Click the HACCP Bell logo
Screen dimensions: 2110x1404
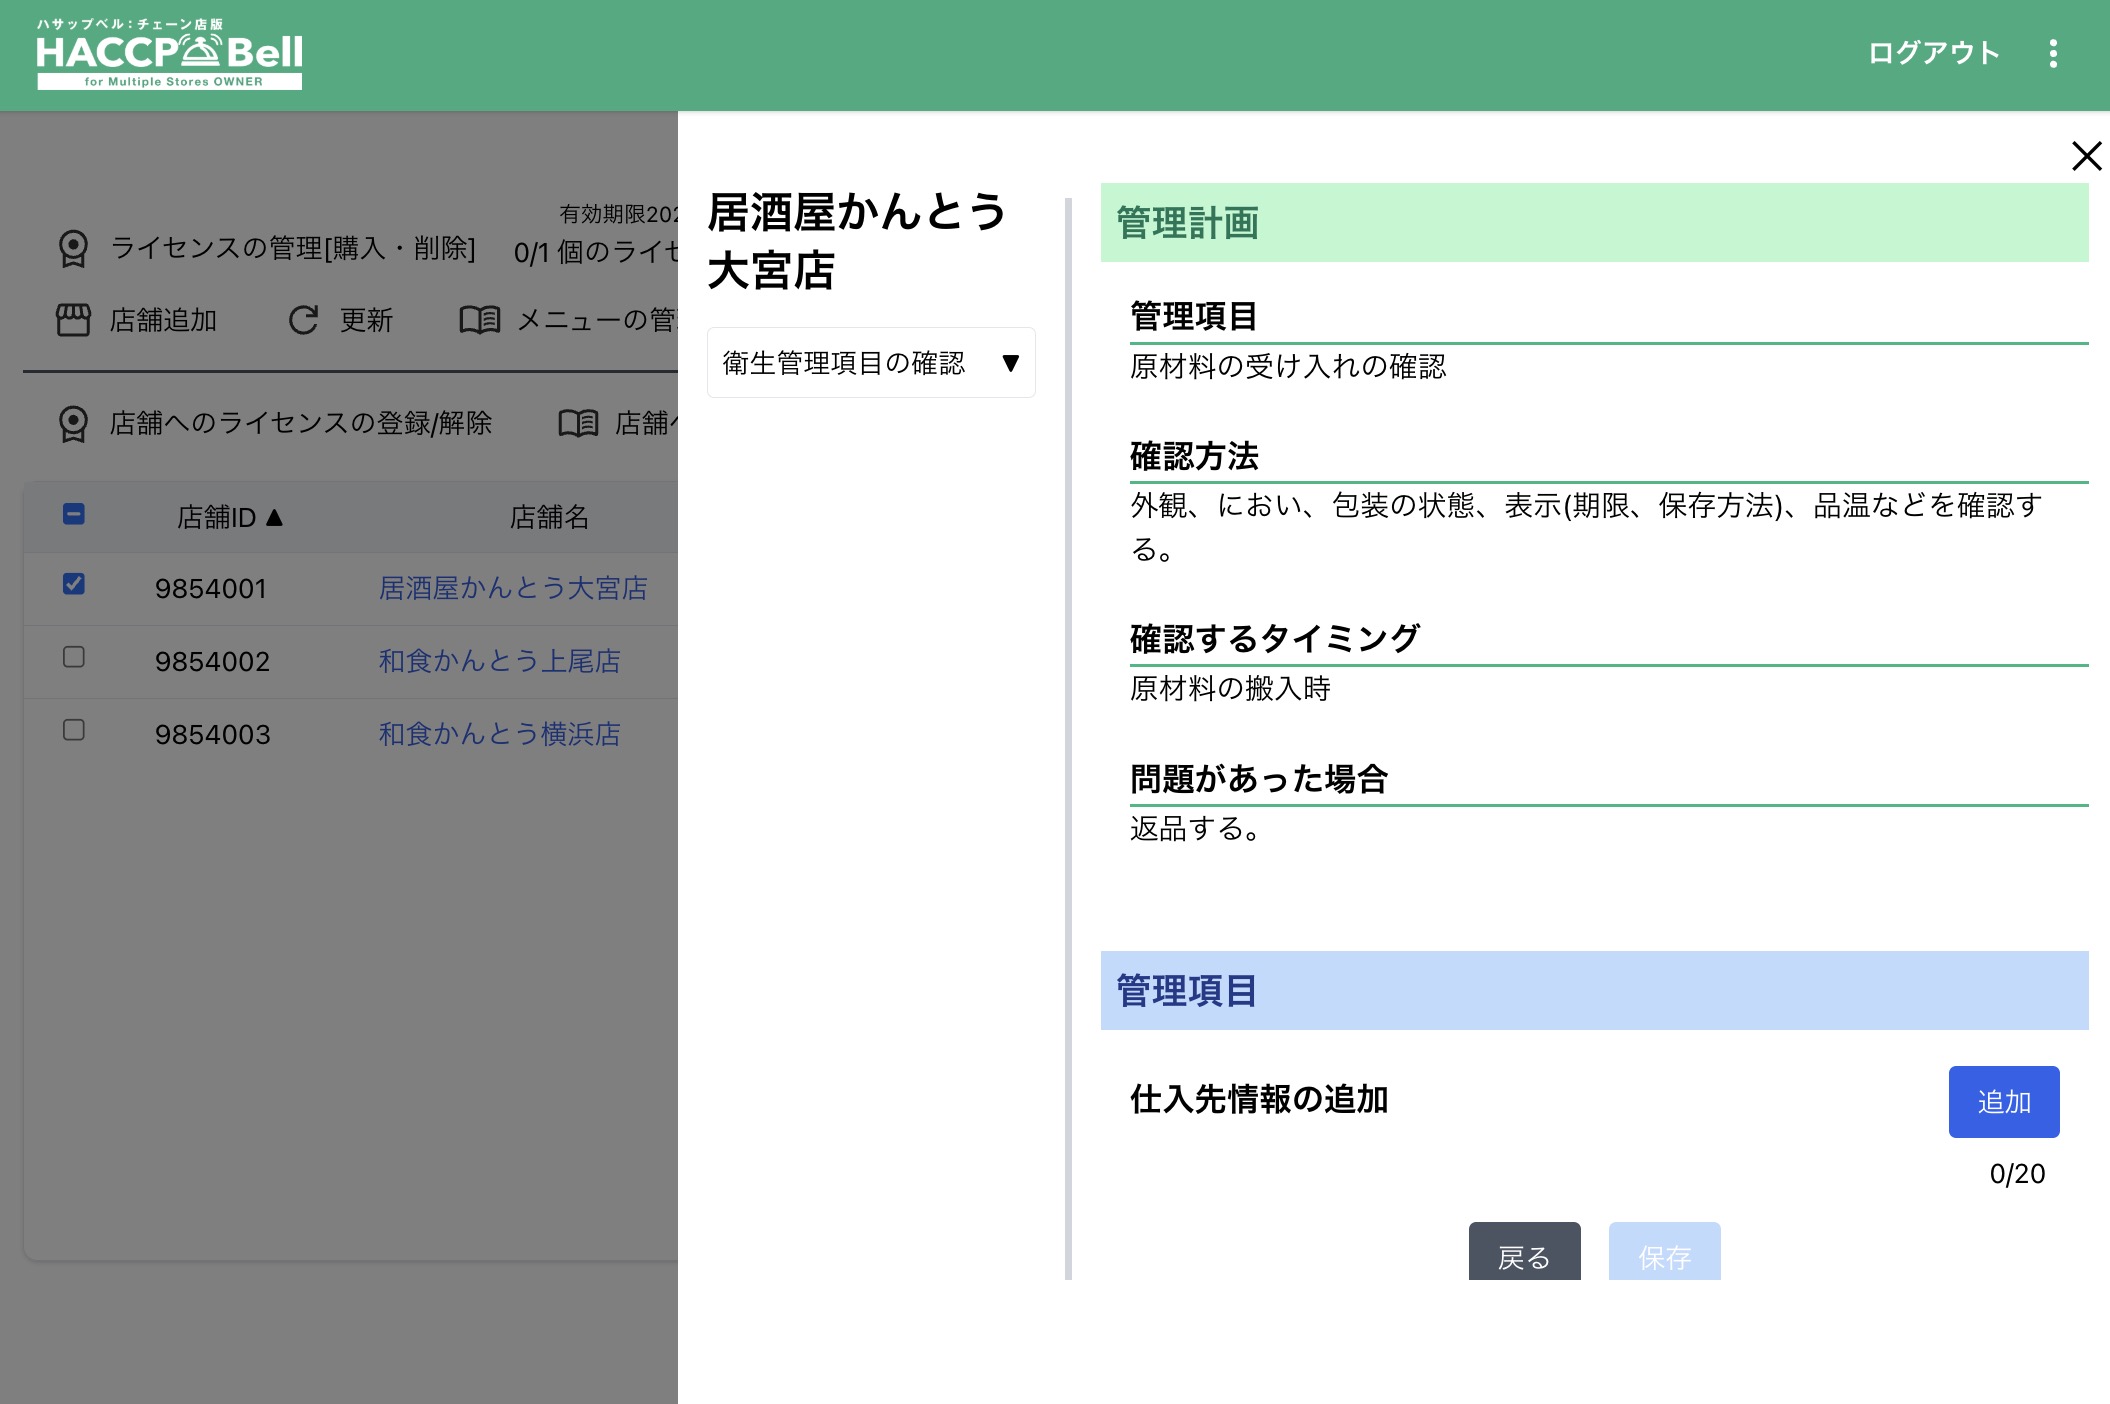(x=169, y=55)
